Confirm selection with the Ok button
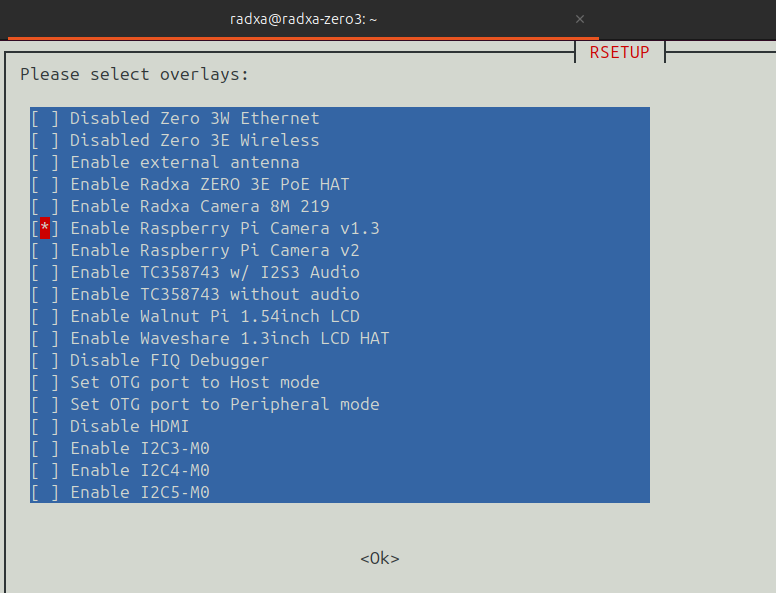776x593 pixels. 380,558
